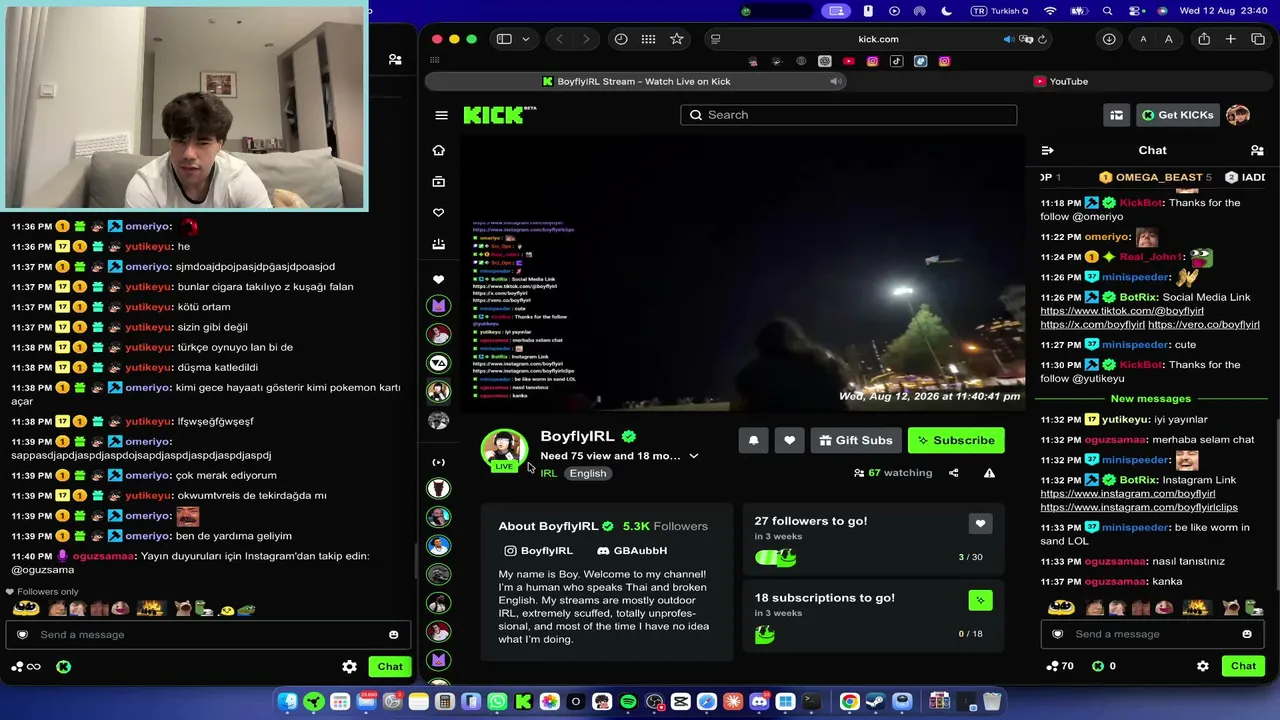Click the Get KICKs button
Viewport: 1280px width, 720px height.
click(x=1178, y=115)
